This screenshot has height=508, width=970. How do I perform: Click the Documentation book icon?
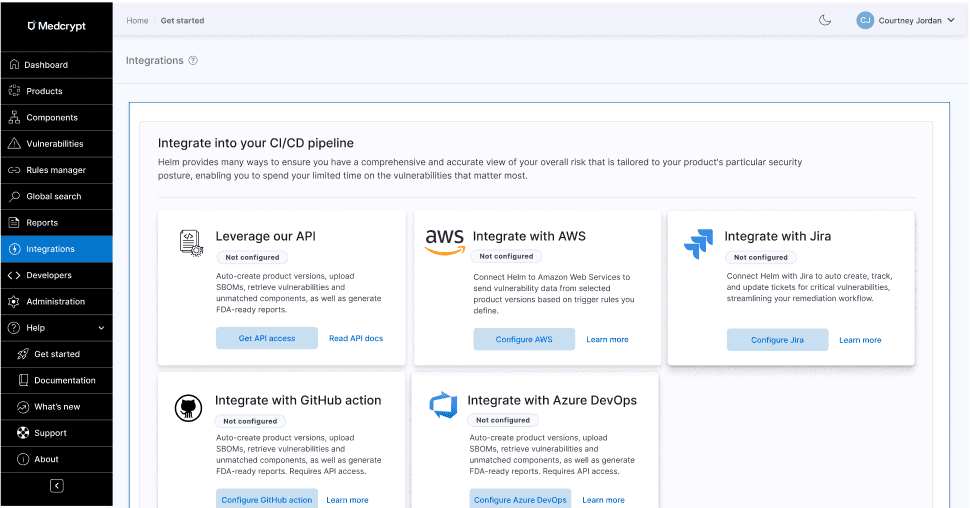tap(24, 380)
